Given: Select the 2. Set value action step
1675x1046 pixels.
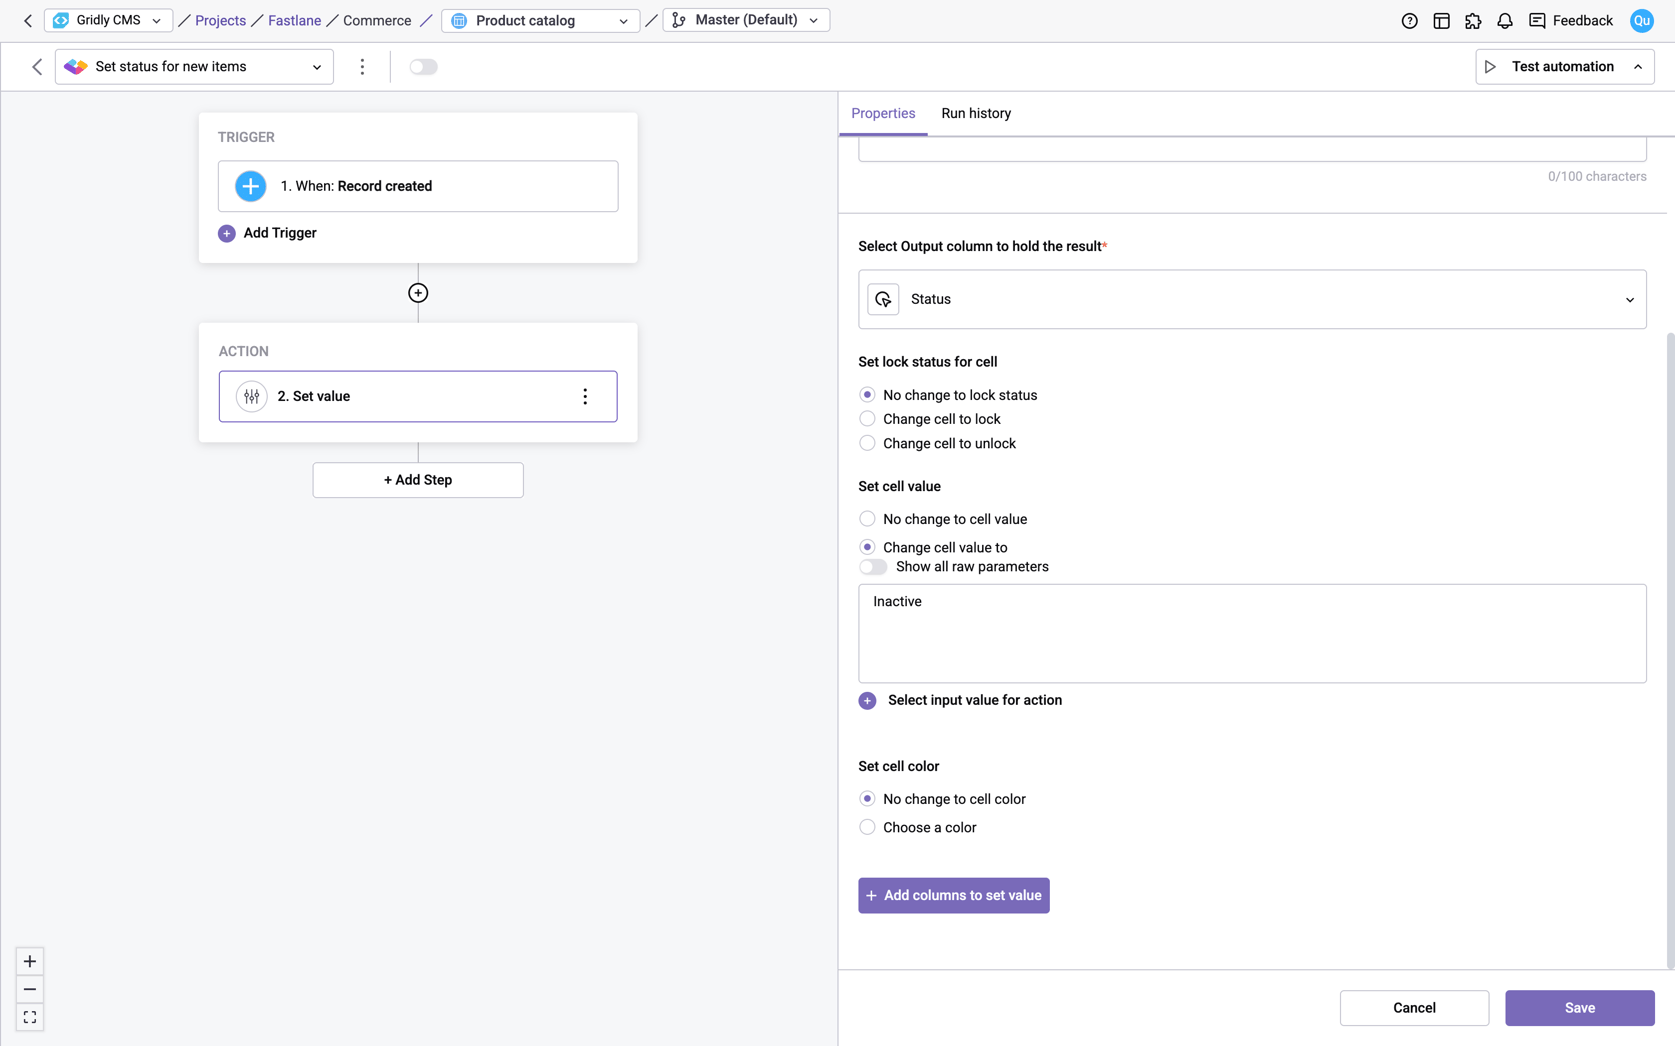Looking at the screenshot, I should 418,396.
